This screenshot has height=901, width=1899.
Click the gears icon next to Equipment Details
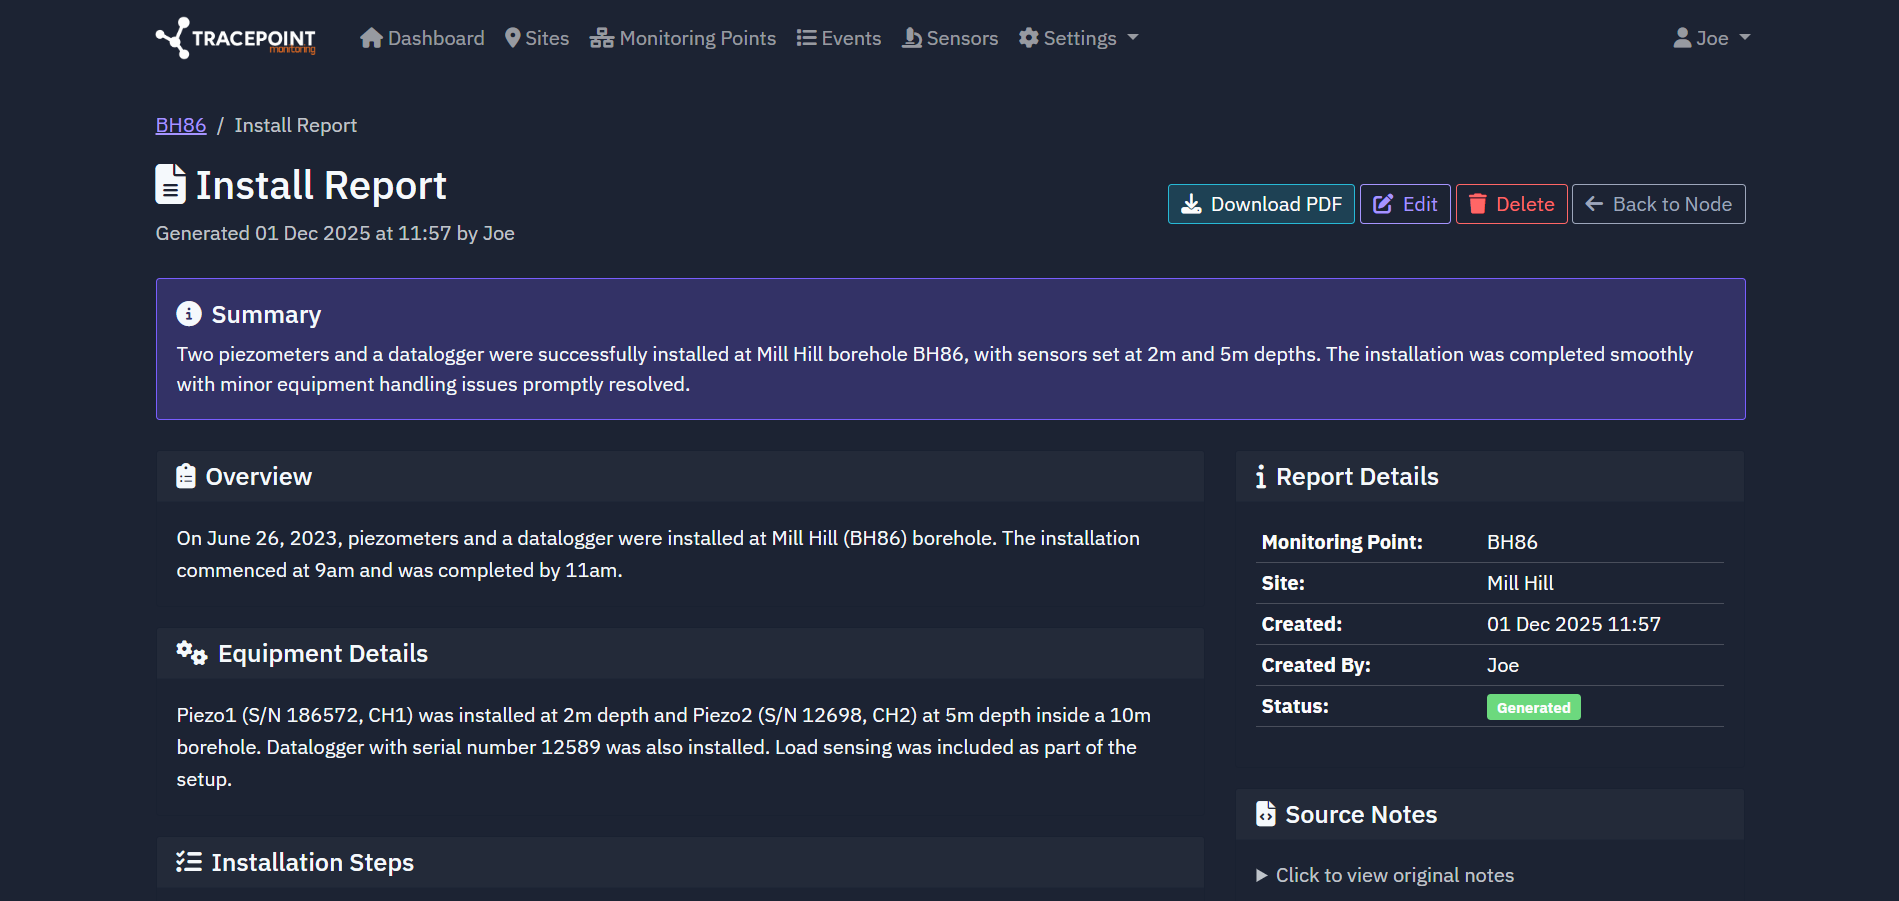(x=190, y=653)
